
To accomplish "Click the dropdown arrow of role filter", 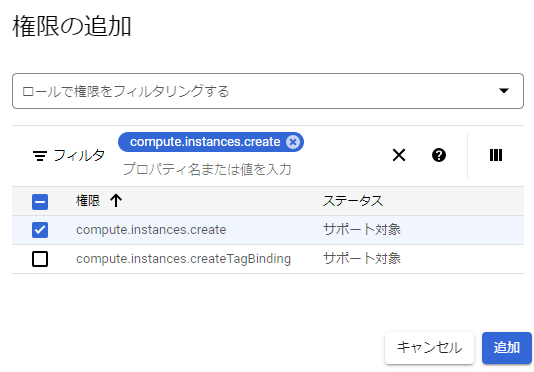I will [504, 91].
